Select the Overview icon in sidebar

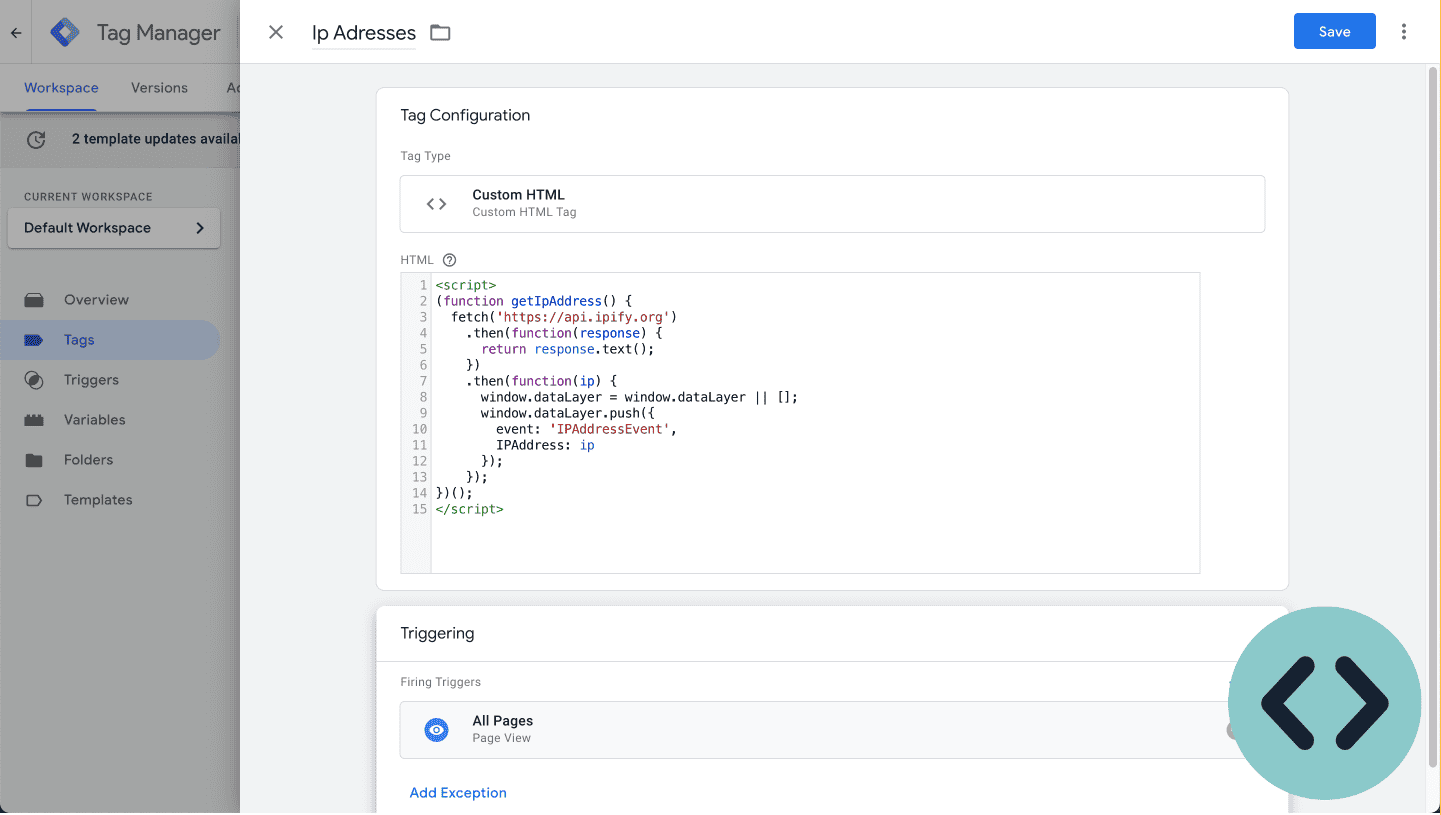point(35,299)
